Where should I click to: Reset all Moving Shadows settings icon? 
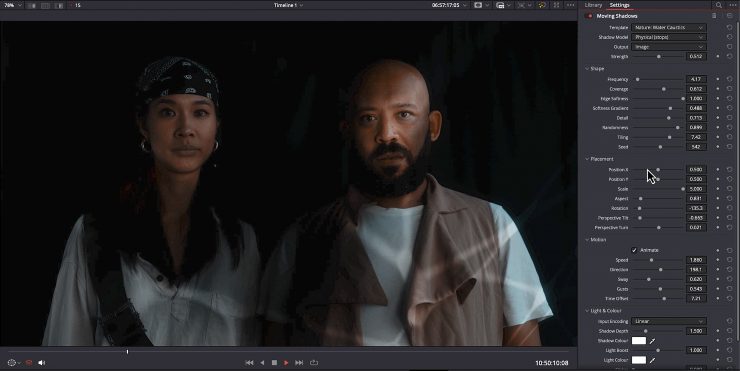pos(730,16)
